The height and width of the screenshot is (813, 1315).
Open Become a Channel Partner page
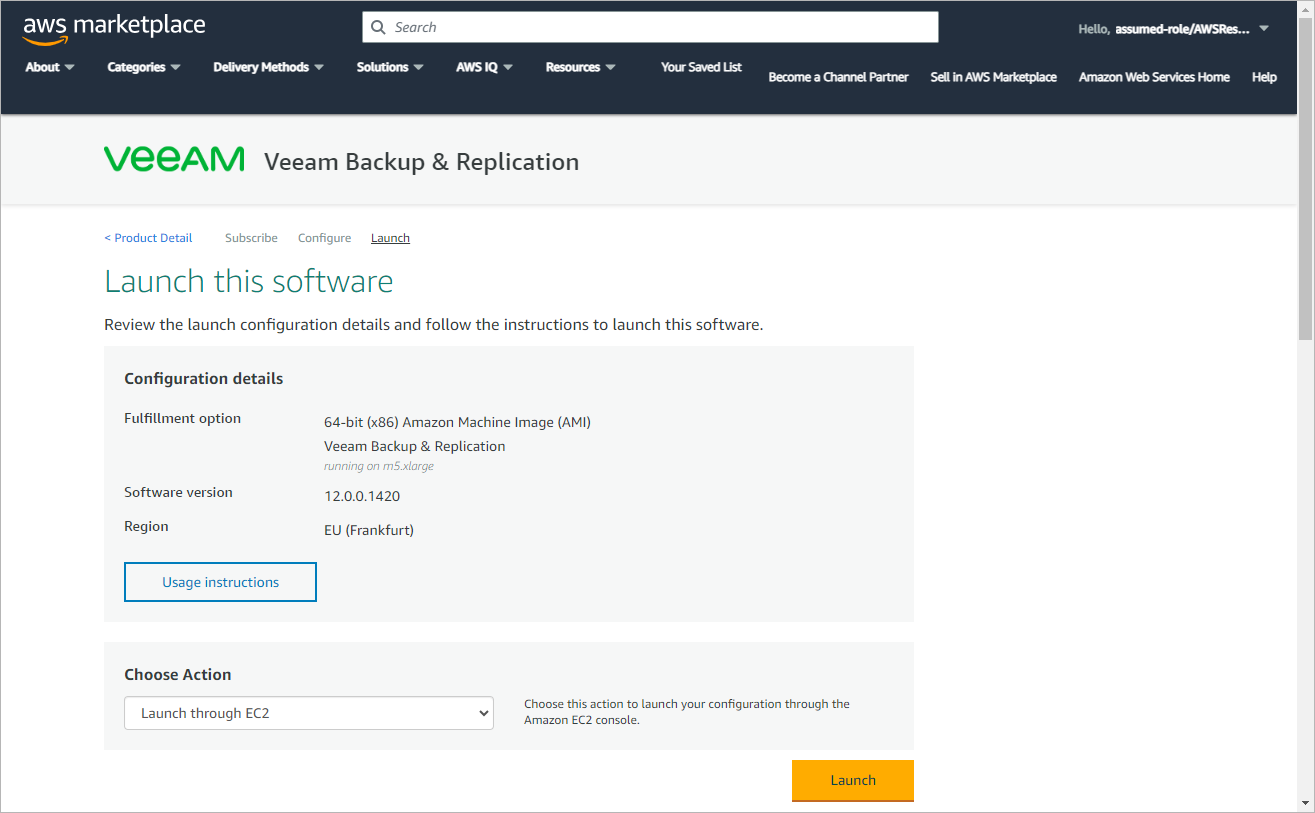838,77
